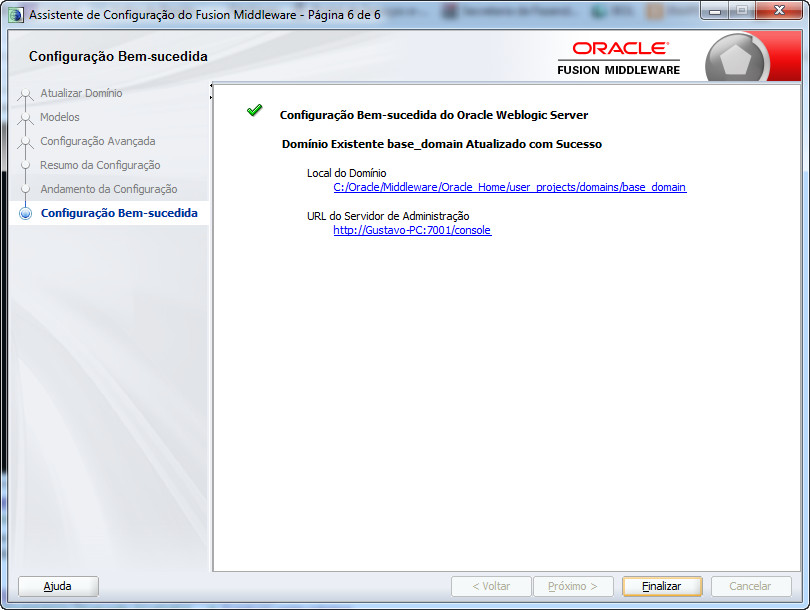This screenshot has height=610, width=810.
Task: Click the step node icon beside Atualizar Domínio
Action: coord(25,95)
